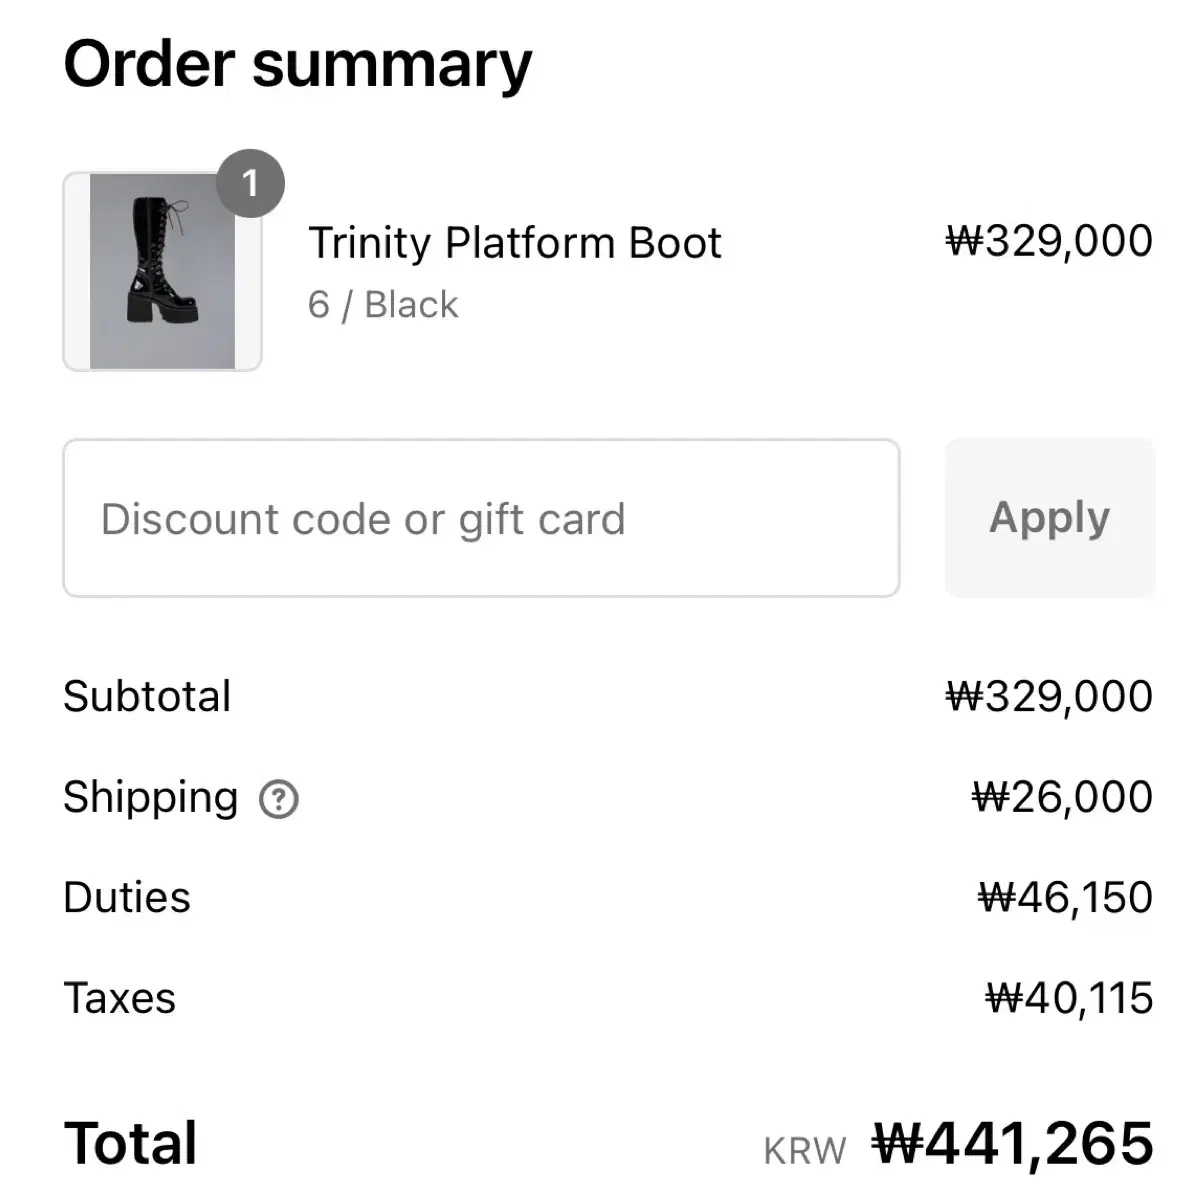Click the Shipping label
This screenshot has width=1193, height=1193.
tap(151, 798)
